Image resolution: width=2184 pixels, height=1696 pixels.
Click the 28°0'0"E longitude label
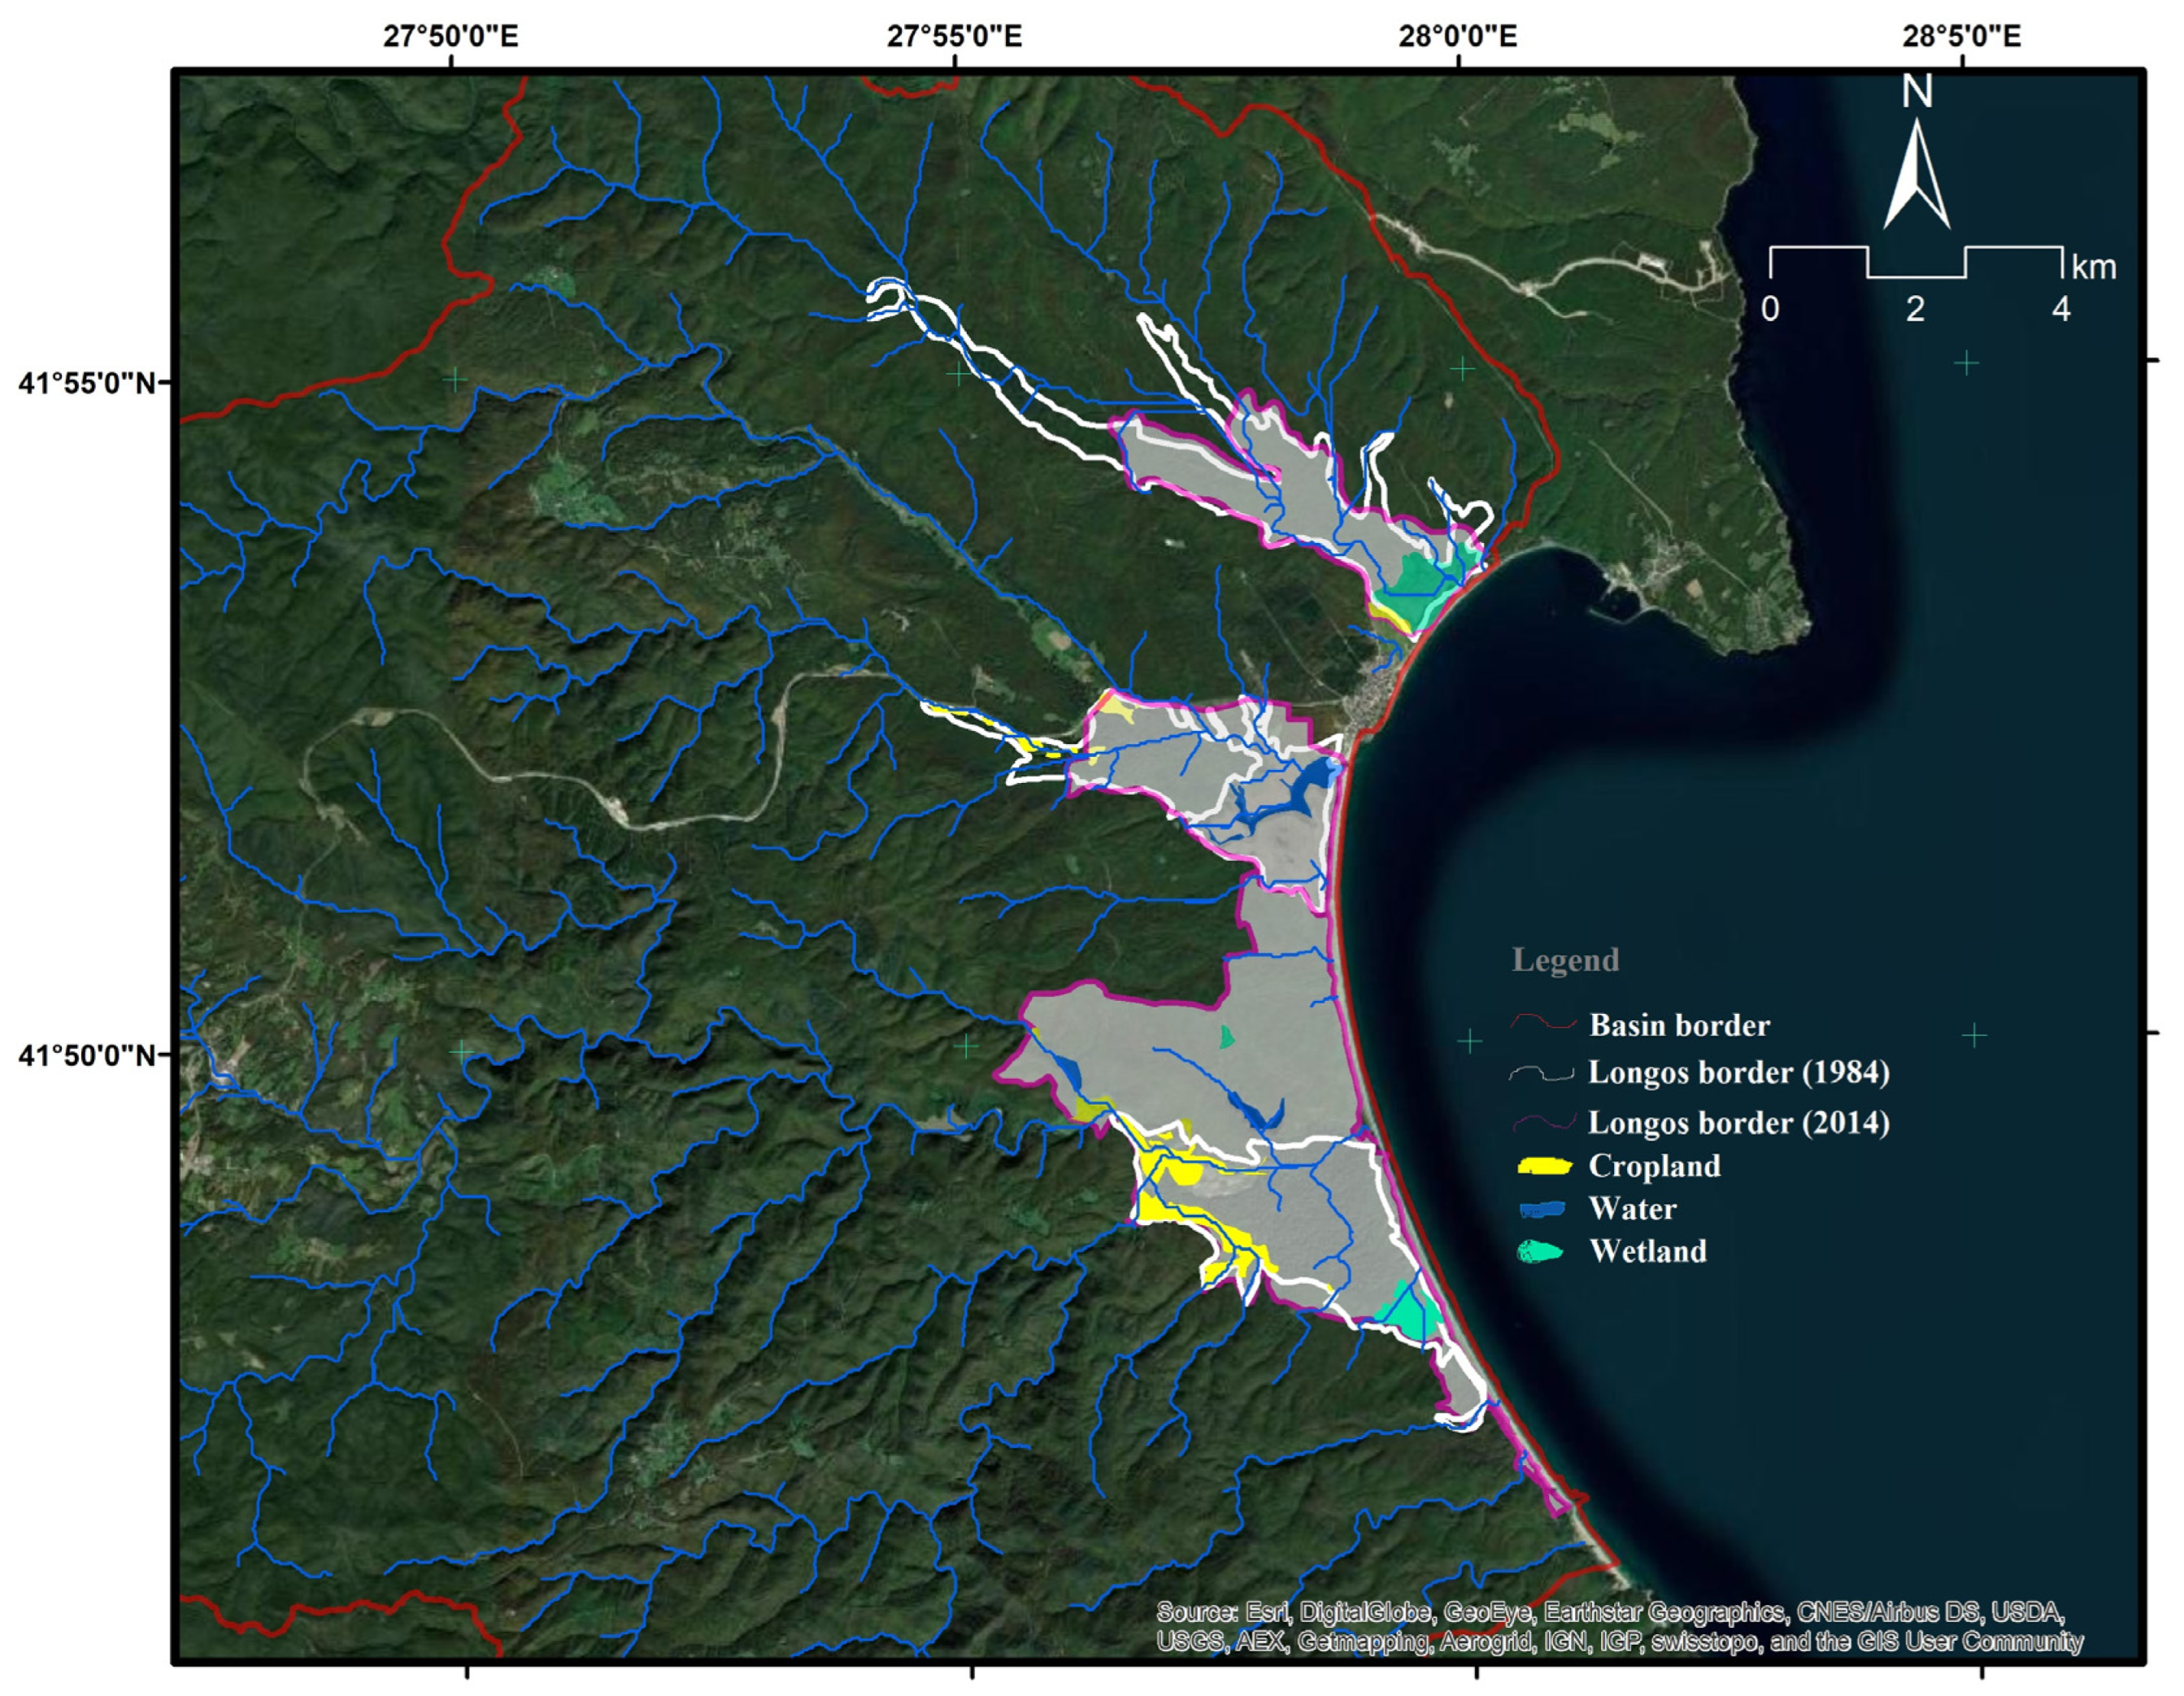(1457, 37)
